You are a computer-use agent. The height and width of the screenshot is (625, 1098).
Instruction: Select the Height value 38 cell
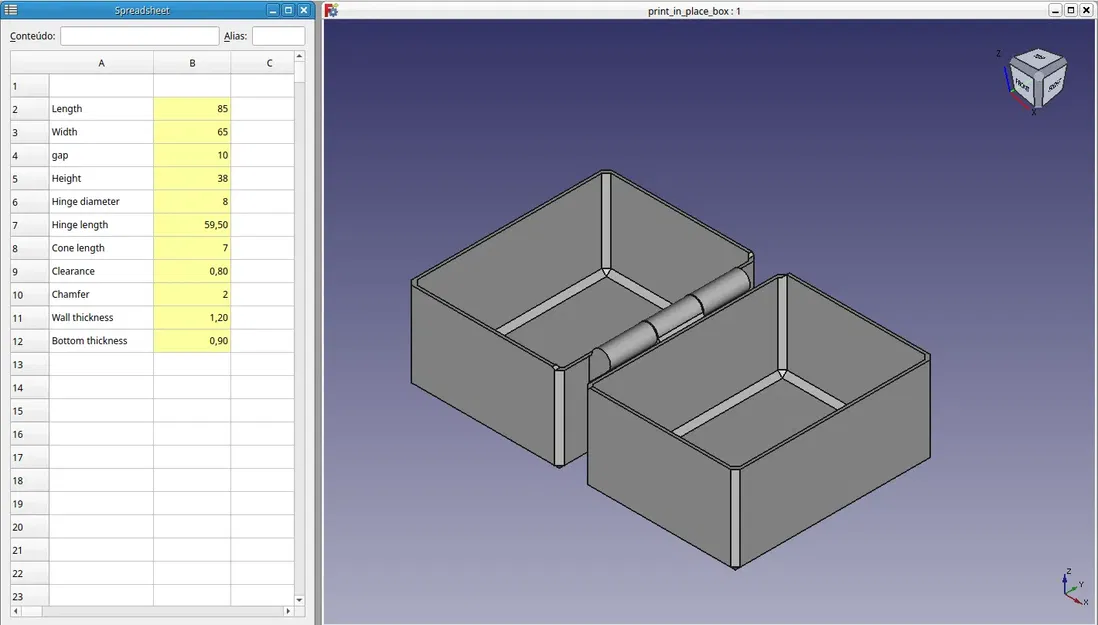[192, 178]
